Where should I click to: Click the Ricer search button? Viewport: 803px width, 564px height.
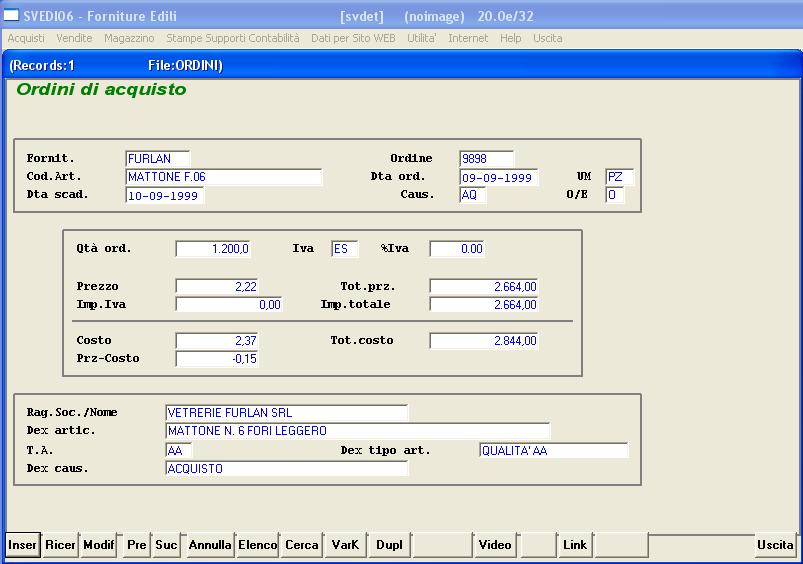click(x=60, y=545)
